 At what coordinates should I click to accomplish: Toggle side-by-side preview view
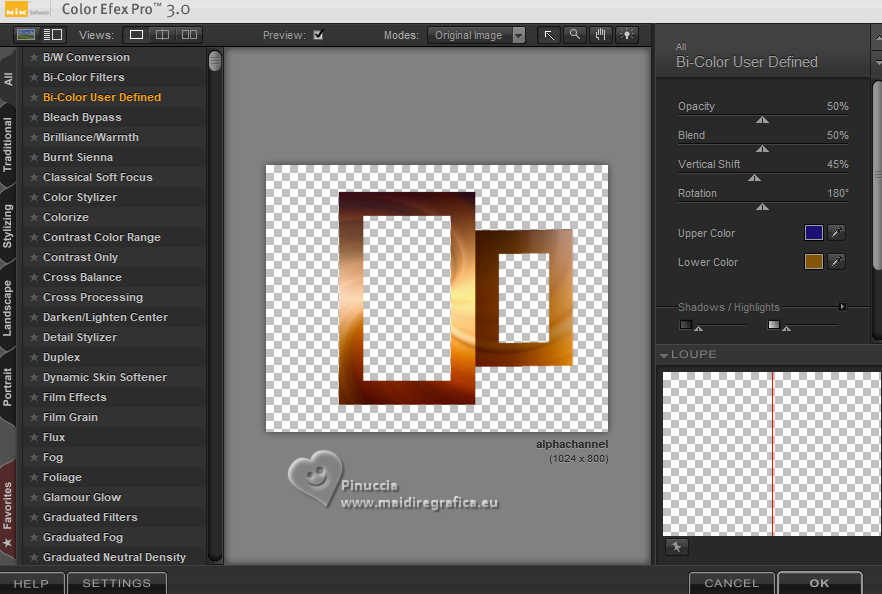click(189, 35)
